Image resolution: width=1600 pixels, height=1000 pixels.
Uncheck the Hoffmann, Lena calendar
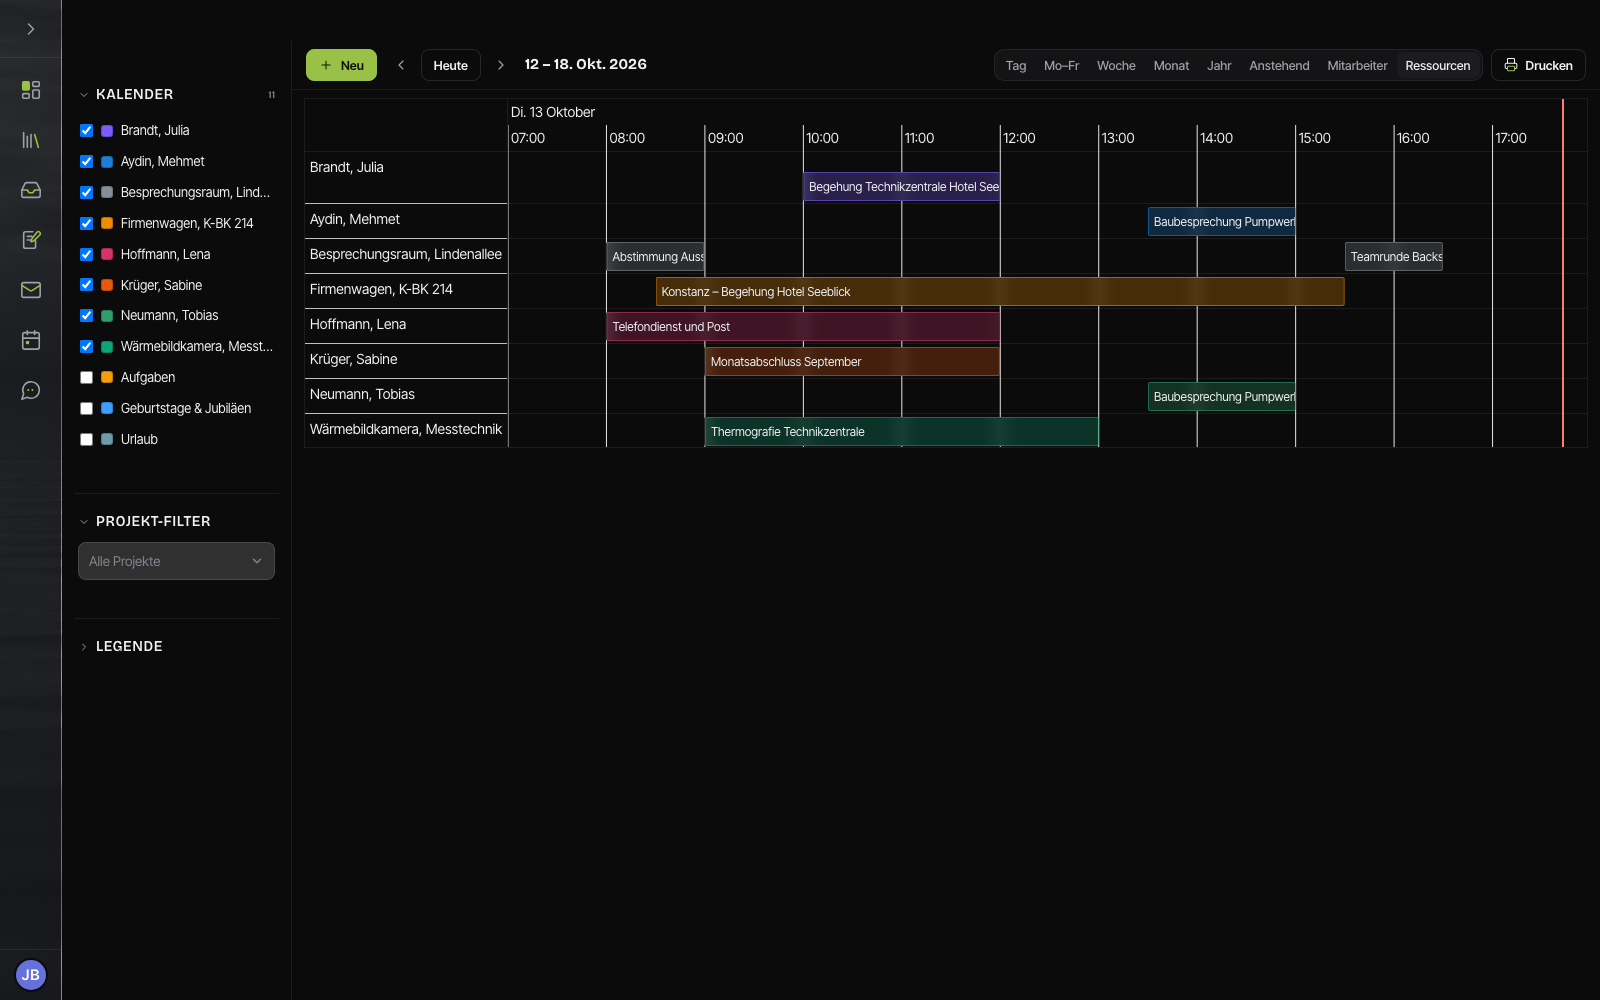(86, 254)
